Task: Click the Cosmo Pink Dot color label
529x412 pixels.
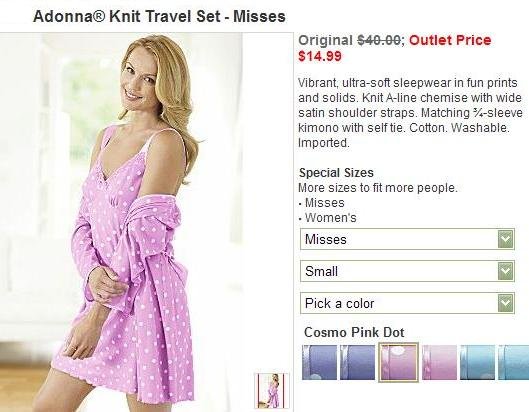Action: click(x=354, y=332)
